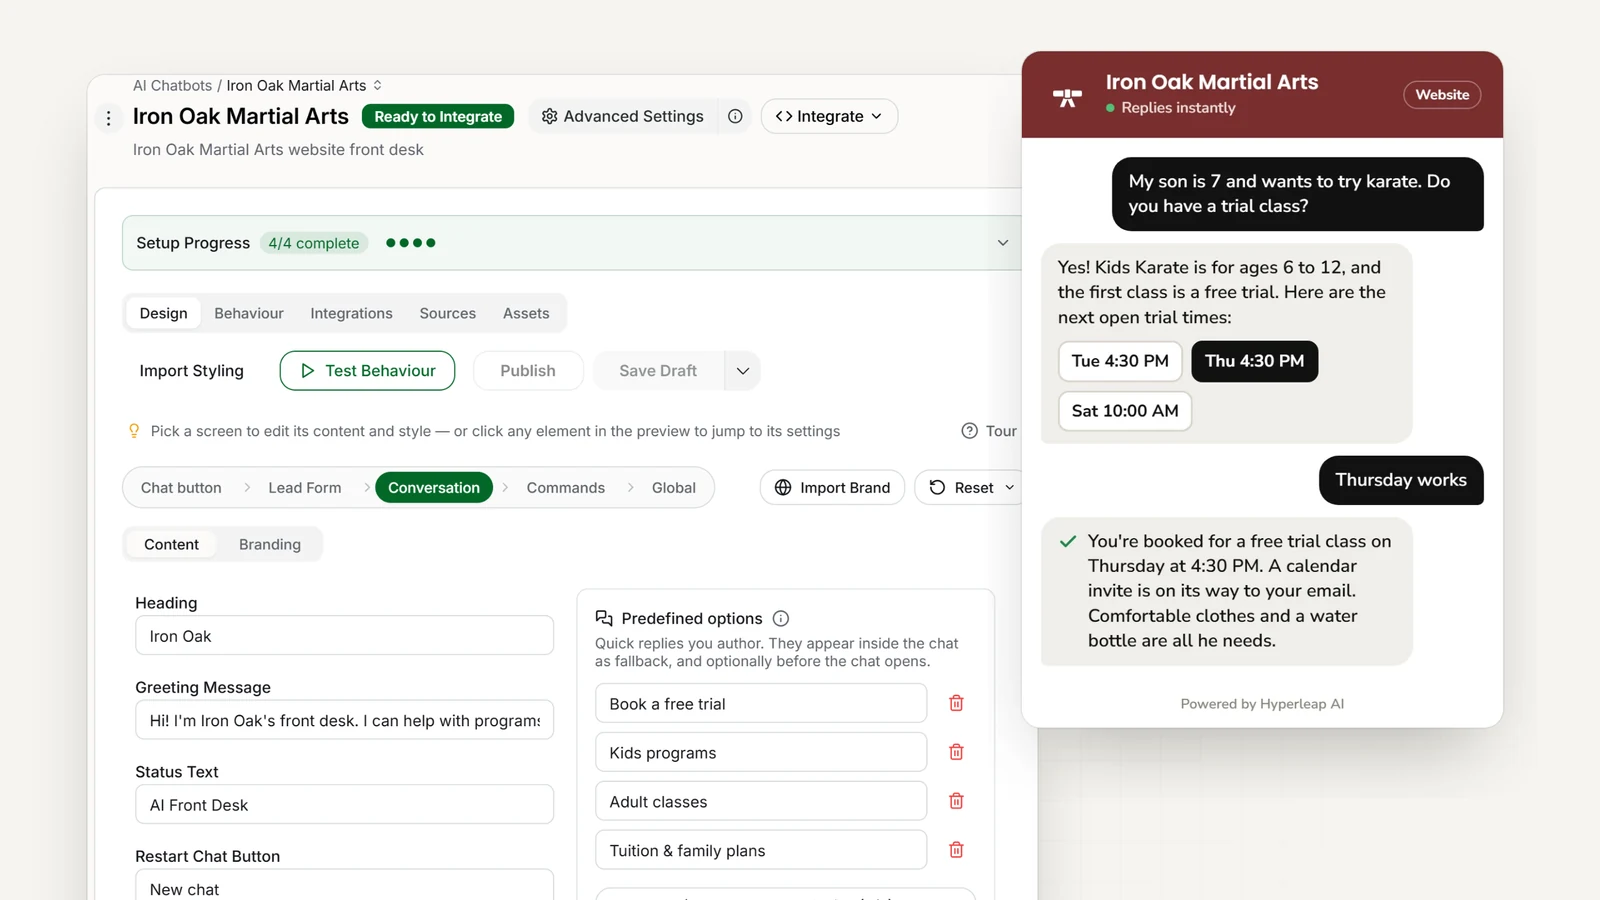This screenshot has width=1600, height=900.
Task: Open the Integrations tab
Action: (x=351, y=313)
